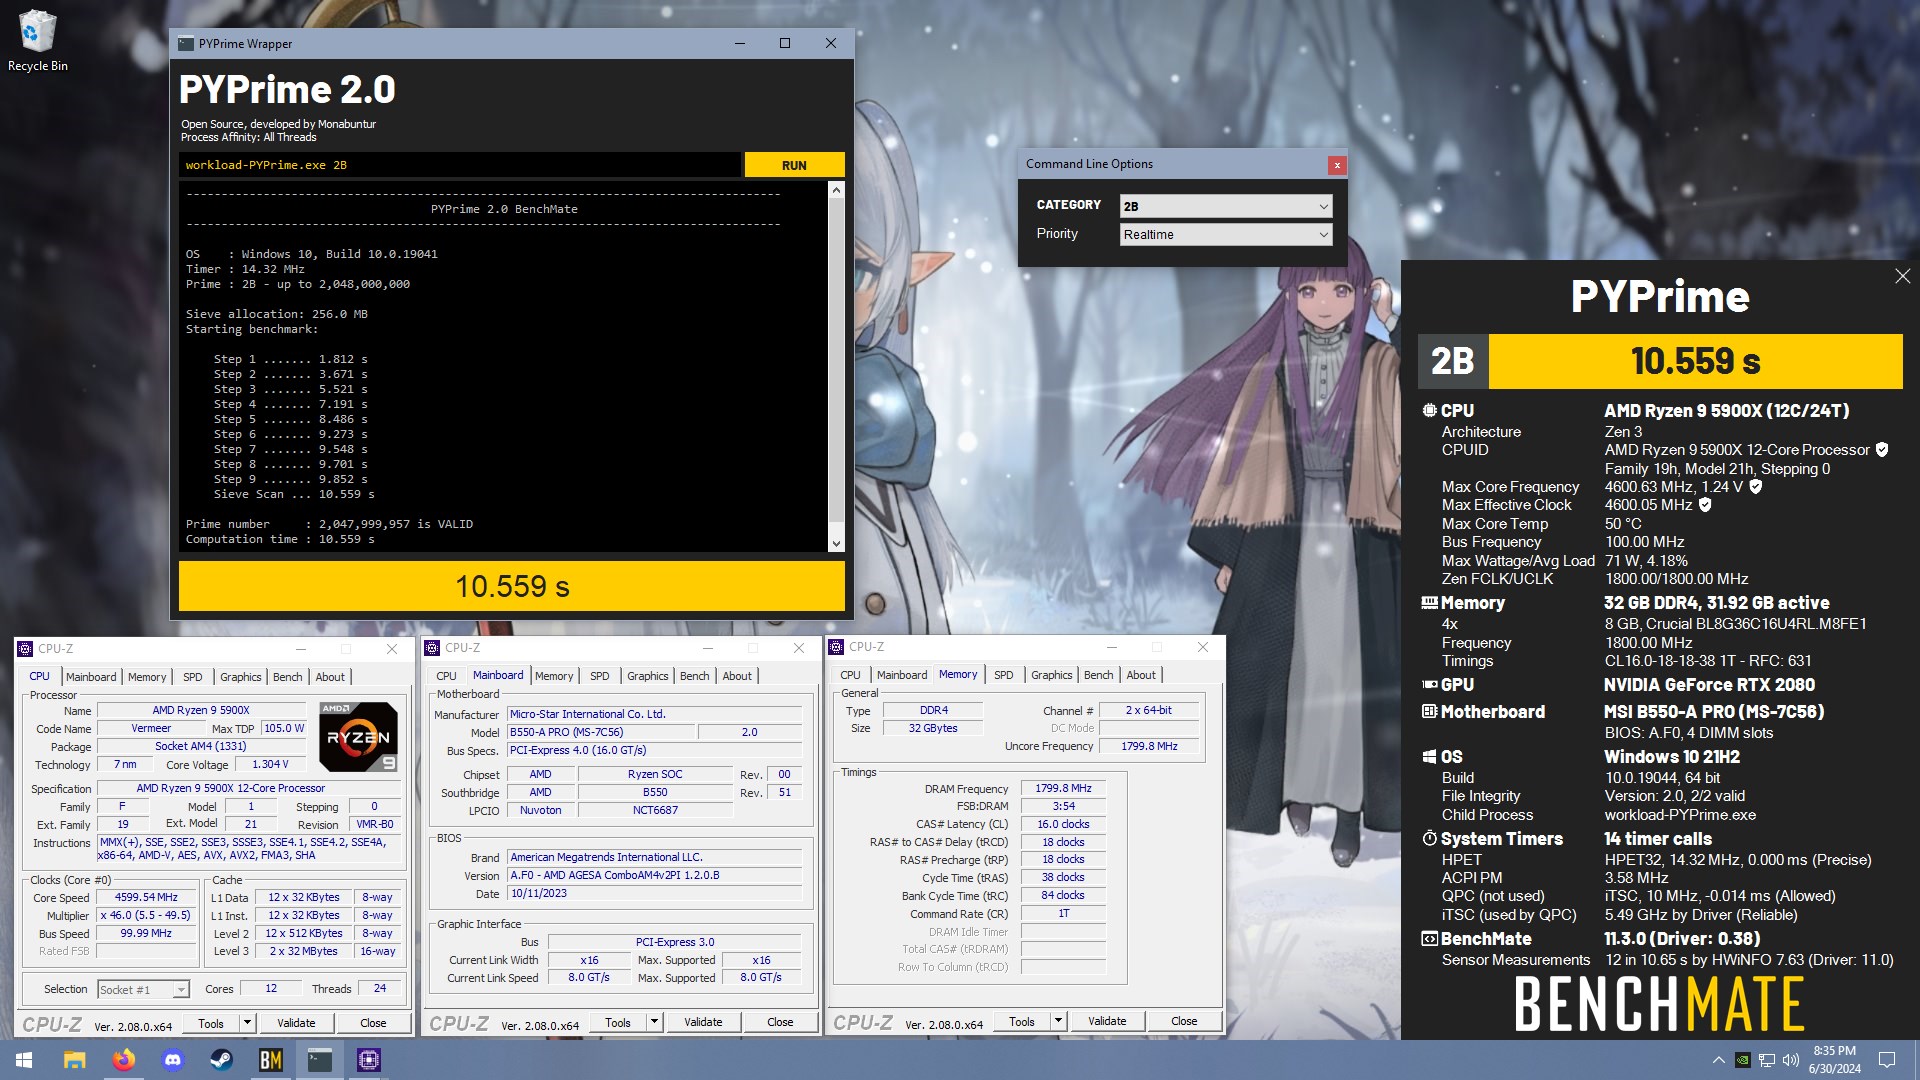Screen dimensions: 1920x1080
Task: Open Bench tab in first CPU-Z window
Action: [x=288, y=677]
